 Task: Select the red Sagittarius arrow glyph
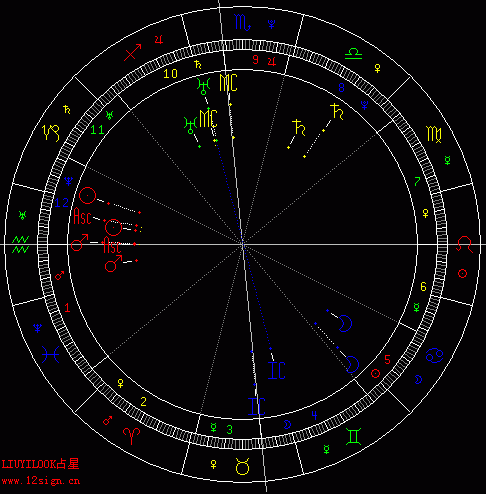pyautogui.click(x=133, y=52)
